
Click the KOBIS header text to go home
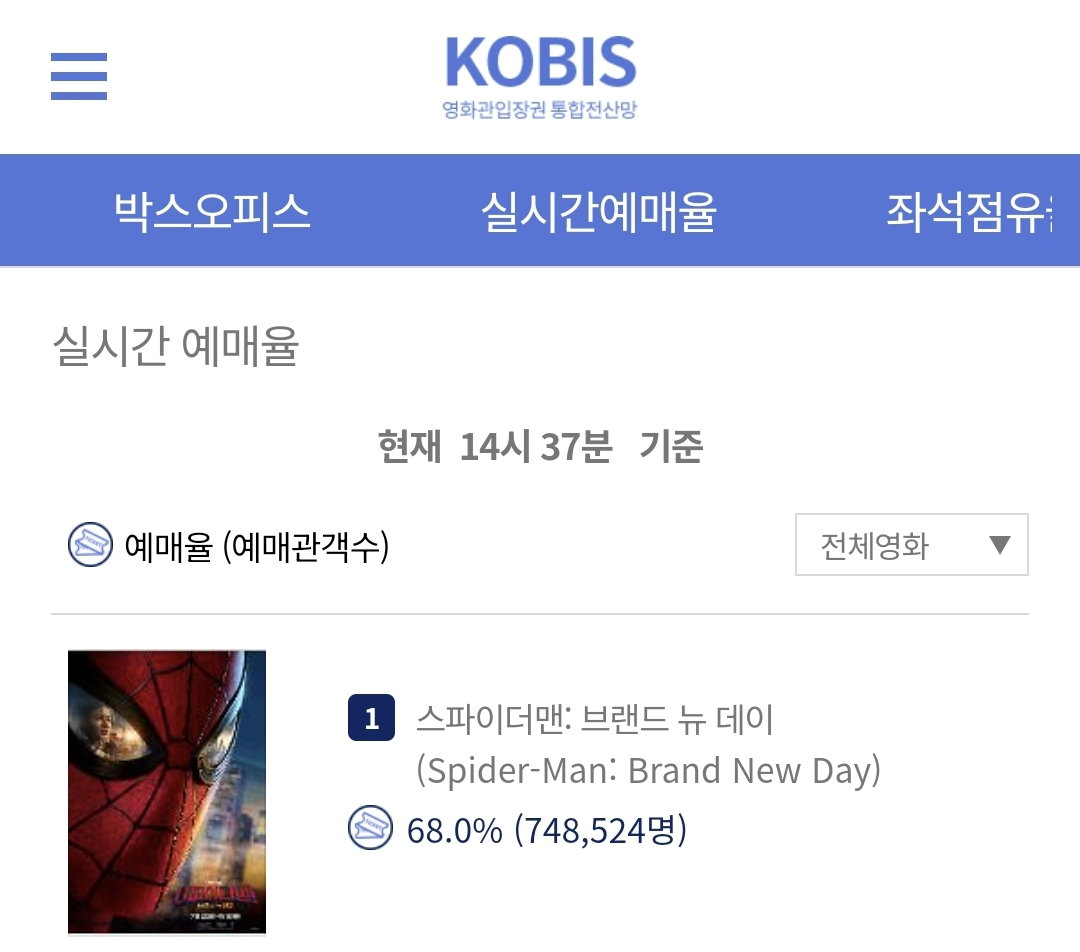coord(541,62)
